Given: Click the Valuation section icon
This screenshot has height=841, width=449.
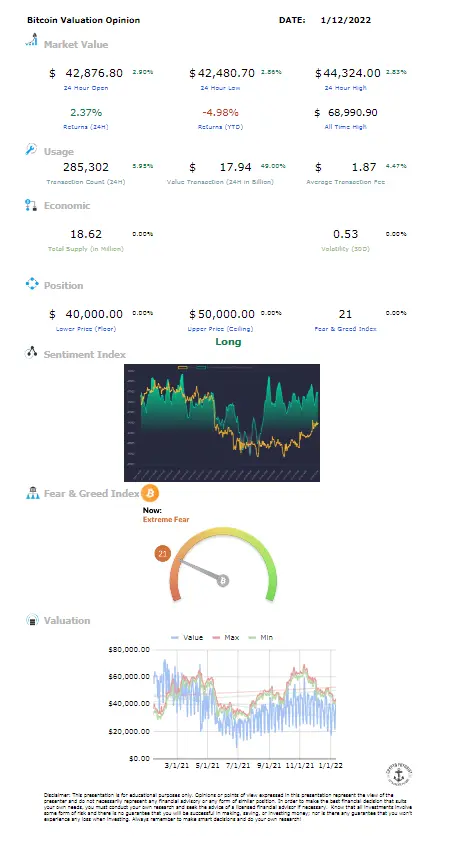Looking at the screenshot, I should click(x=32, y=620).
